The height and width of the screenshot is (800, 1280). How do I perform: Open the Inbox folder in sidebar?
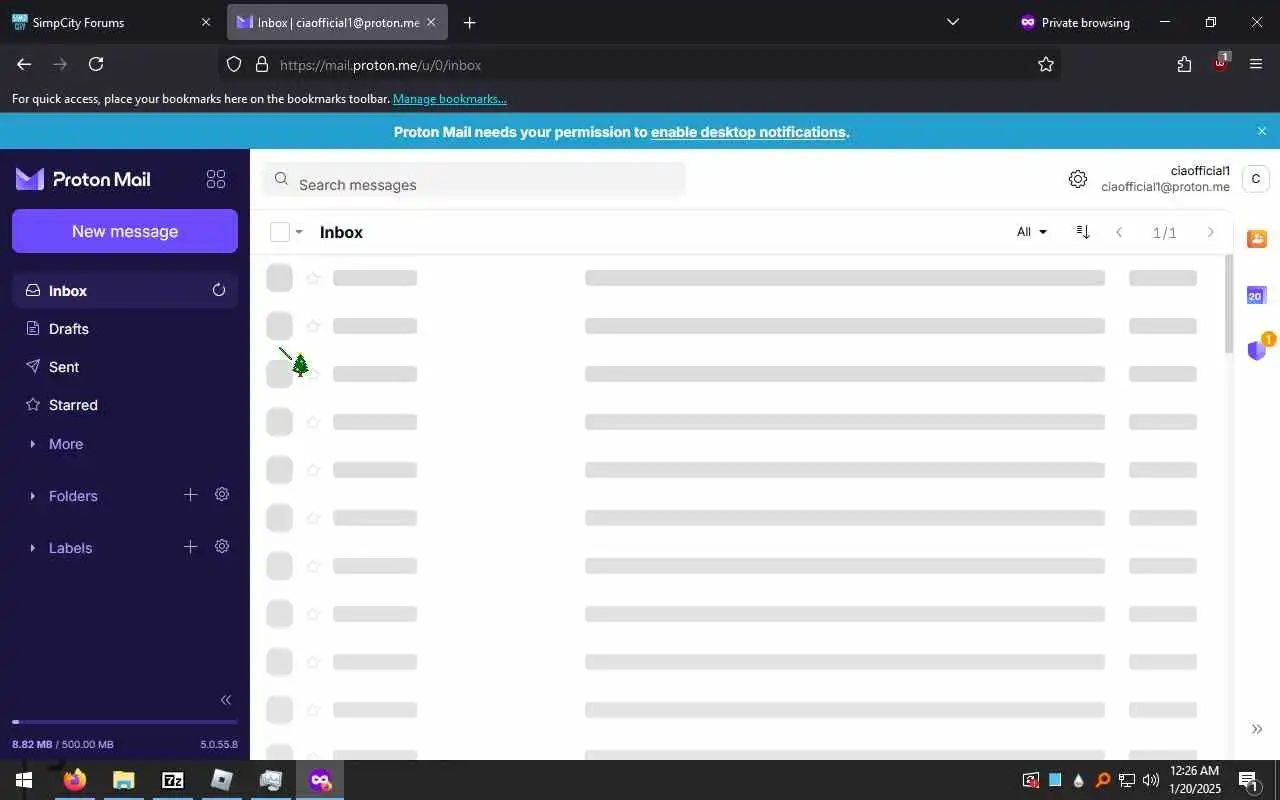point(125,290)
